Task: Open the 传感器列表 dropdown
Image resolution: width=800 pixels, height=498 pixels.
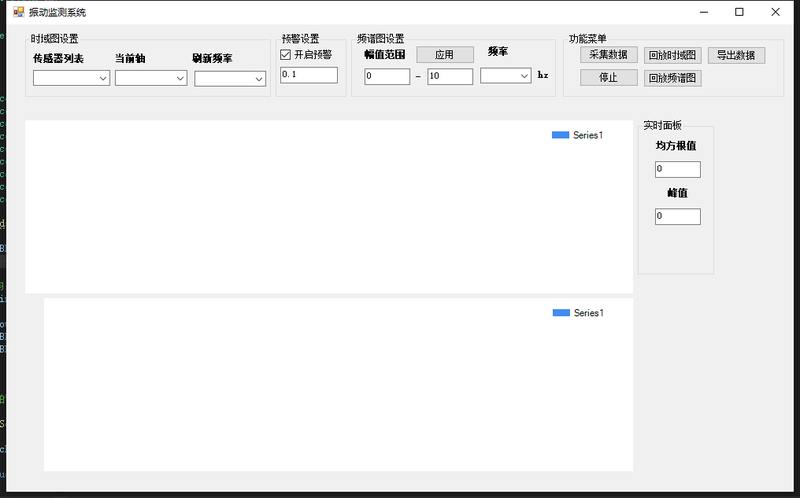Action: click(x=71, y=78)
